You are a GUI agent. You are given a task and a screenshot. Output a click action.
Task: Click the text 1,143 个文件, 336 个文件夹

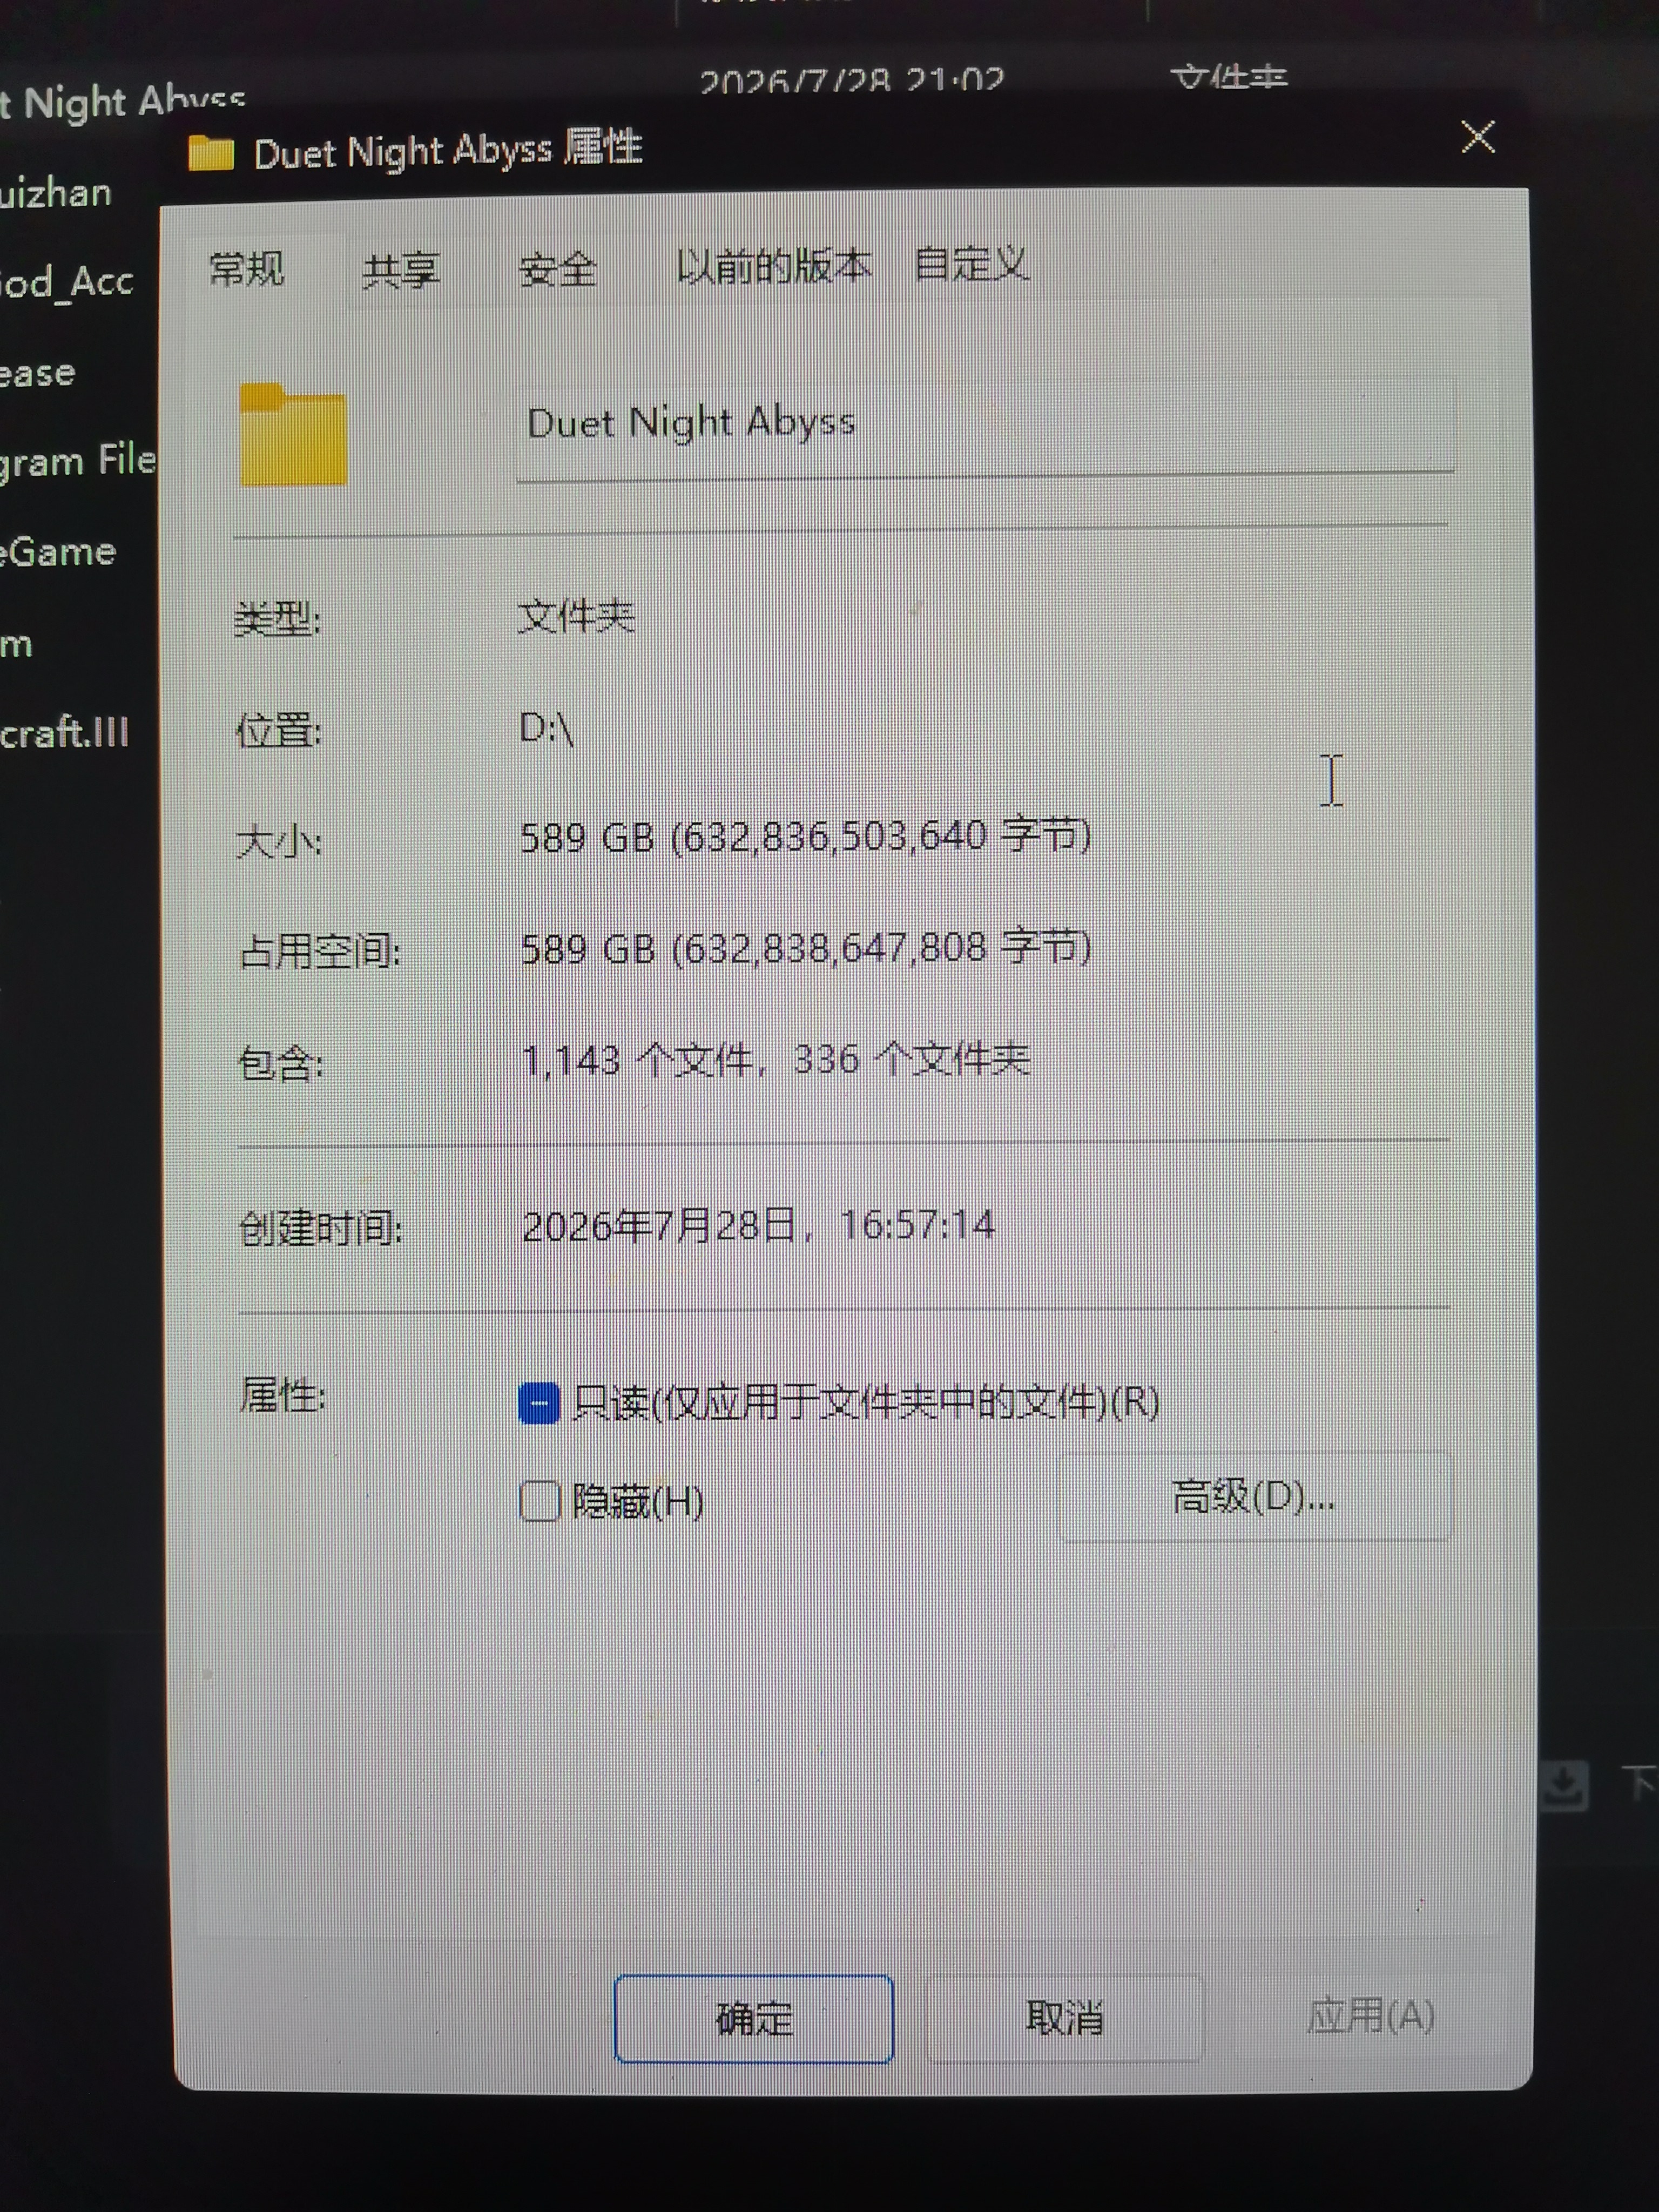[776, 1059]
